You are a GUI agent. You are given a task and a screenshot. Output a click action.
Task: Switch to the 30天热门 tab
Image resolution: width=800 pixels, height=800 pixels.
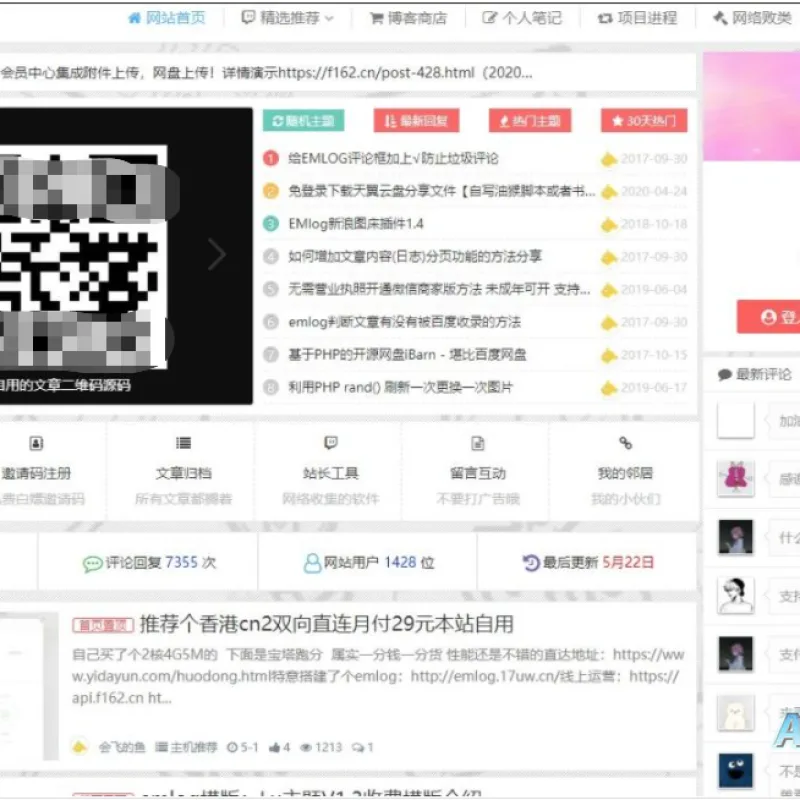click(644, 121)
